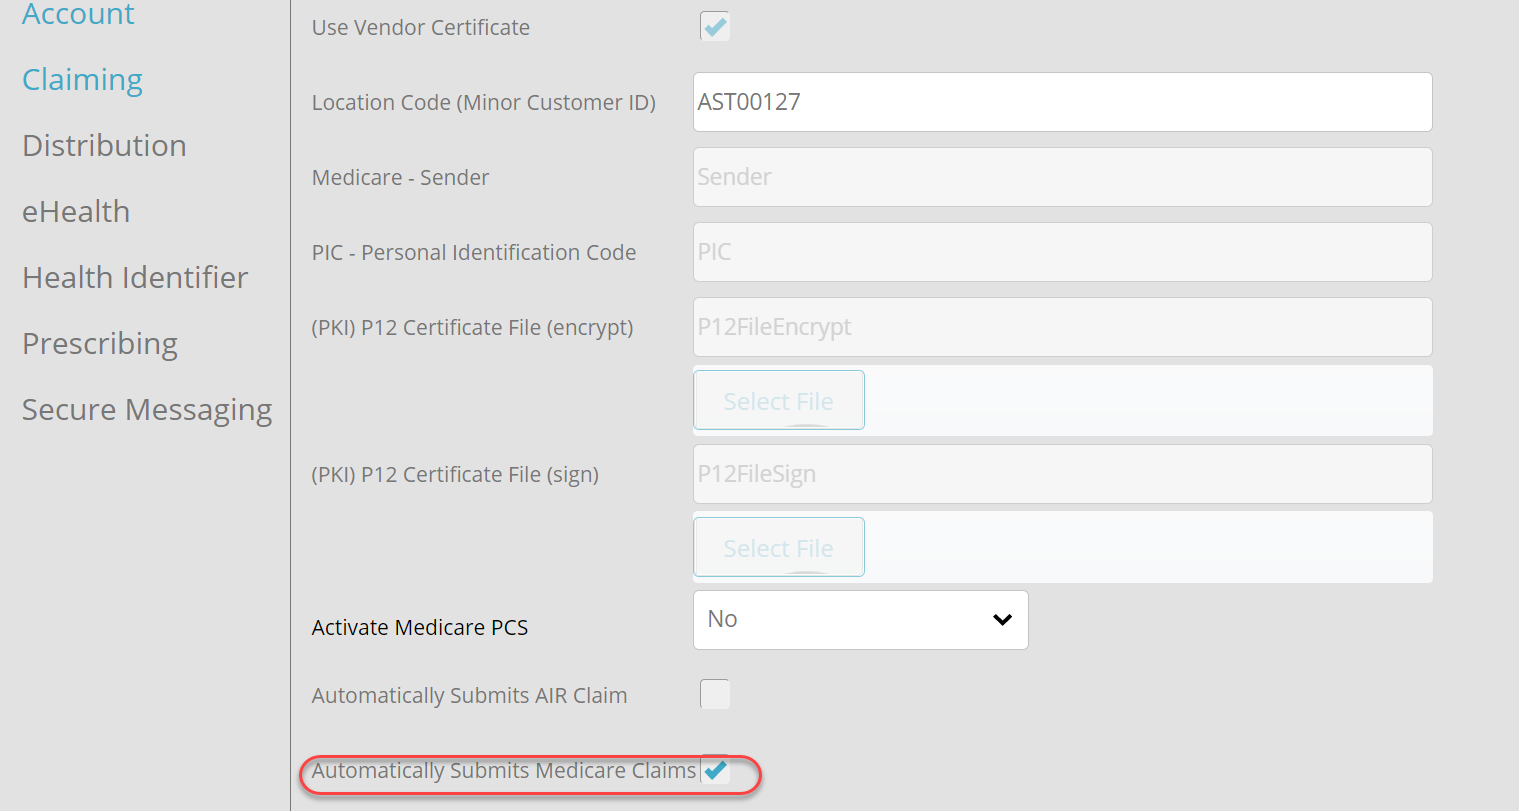The height and width of the screenshot is (811, 1519).
Task: Select eHealth in the sidebar
Action: pos(76,212)
